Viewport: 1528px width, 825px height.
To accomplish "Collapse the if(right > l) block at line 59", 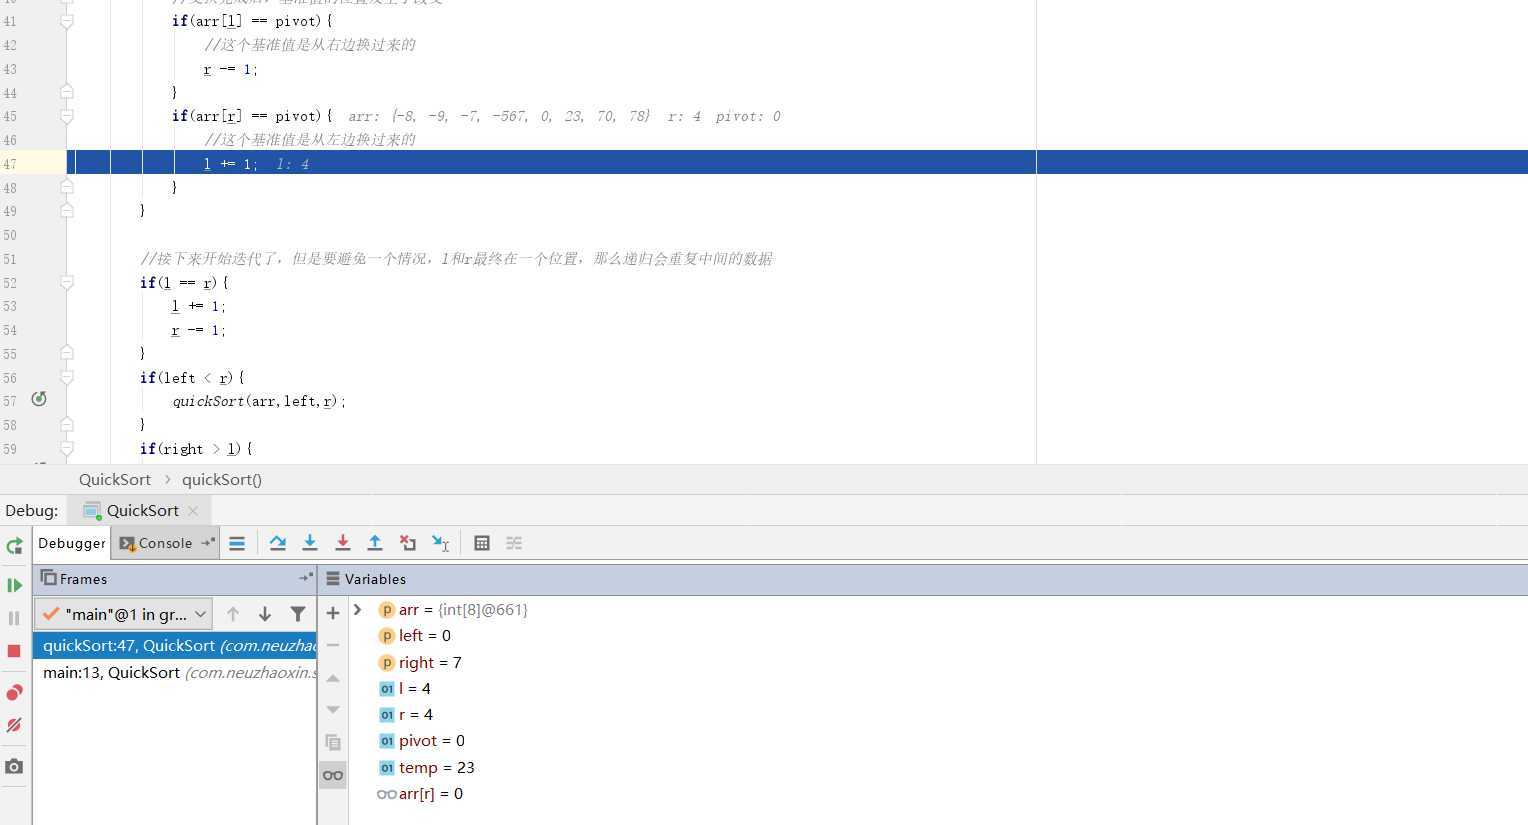I will pyautogui.click(x=67, y=449).
